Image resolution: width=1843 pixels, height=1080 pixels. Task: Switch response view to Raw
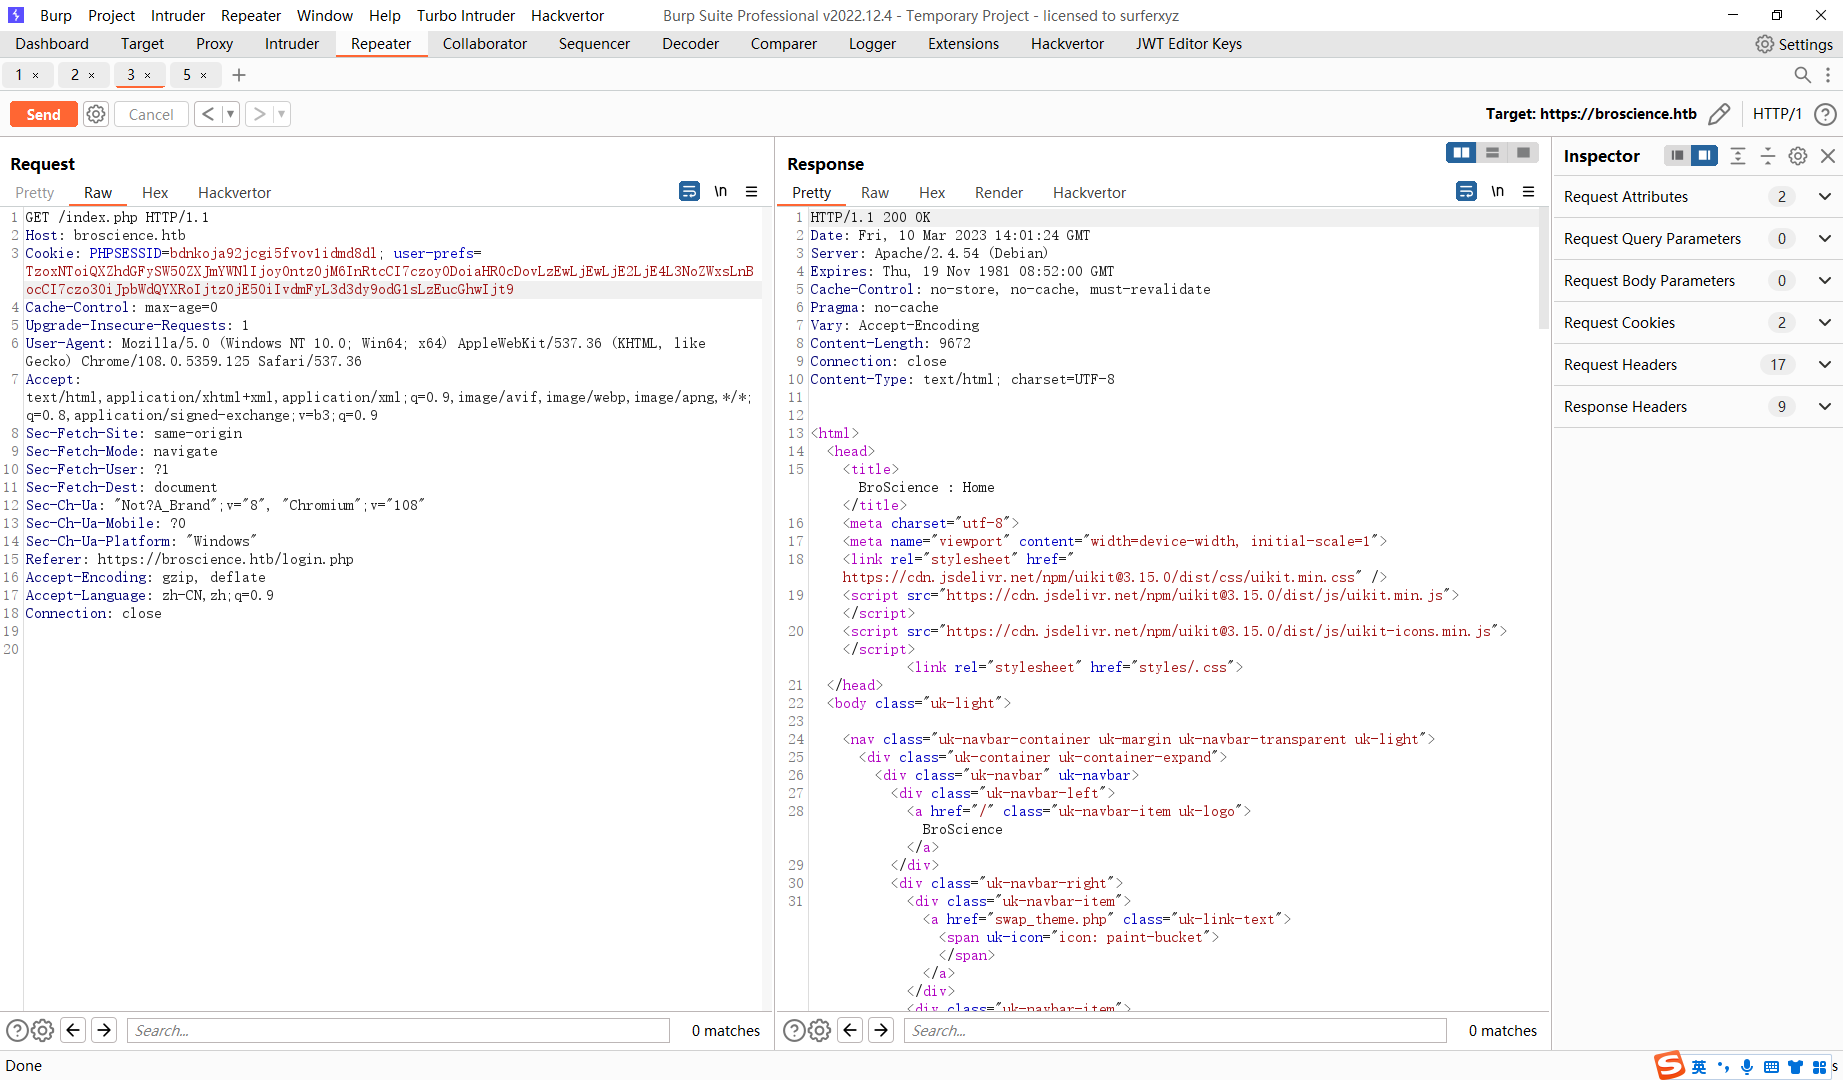pyautogui.click(x=875, y=193)
